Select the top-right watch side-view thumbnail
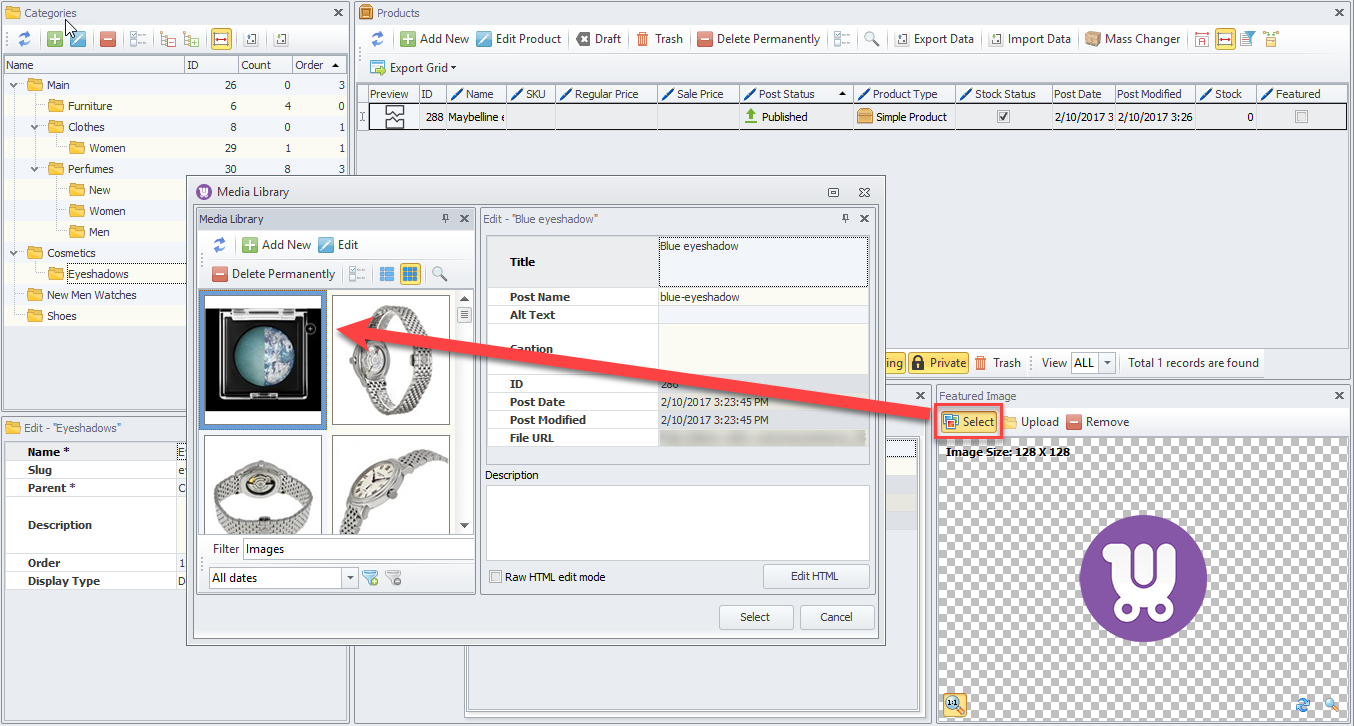Image resolution: width=1354 pixels, height=726 pixels. [x=391, y=360]
